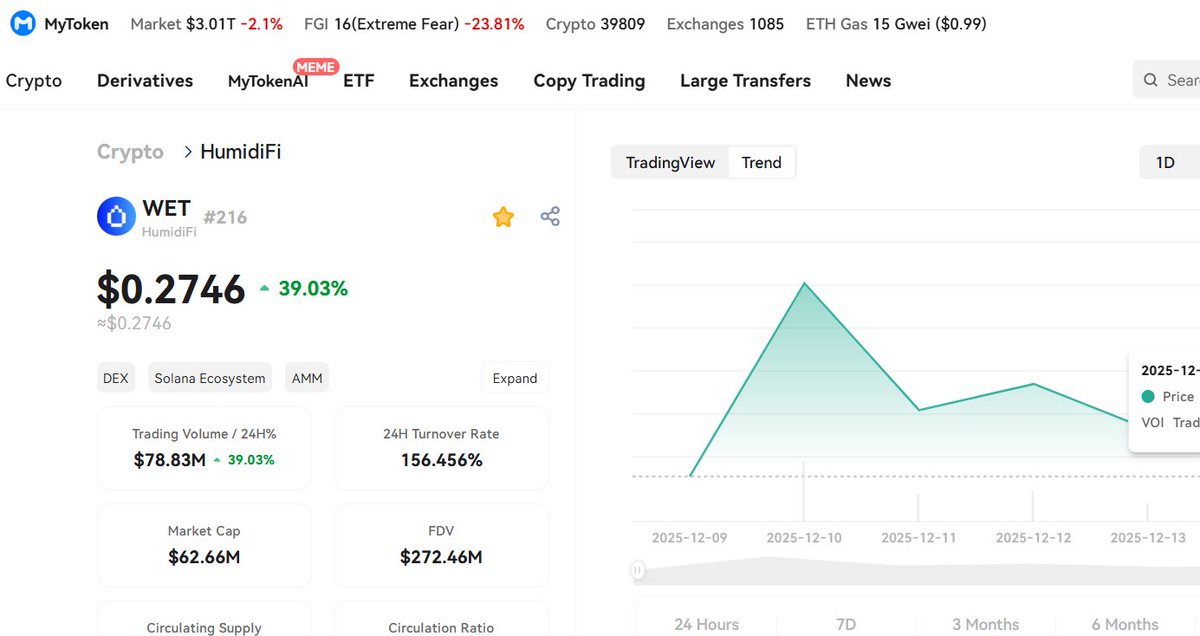
Task: Click the MEME badge on MyTokenAI
Action: pyautogui.click(x=315, y=66)
